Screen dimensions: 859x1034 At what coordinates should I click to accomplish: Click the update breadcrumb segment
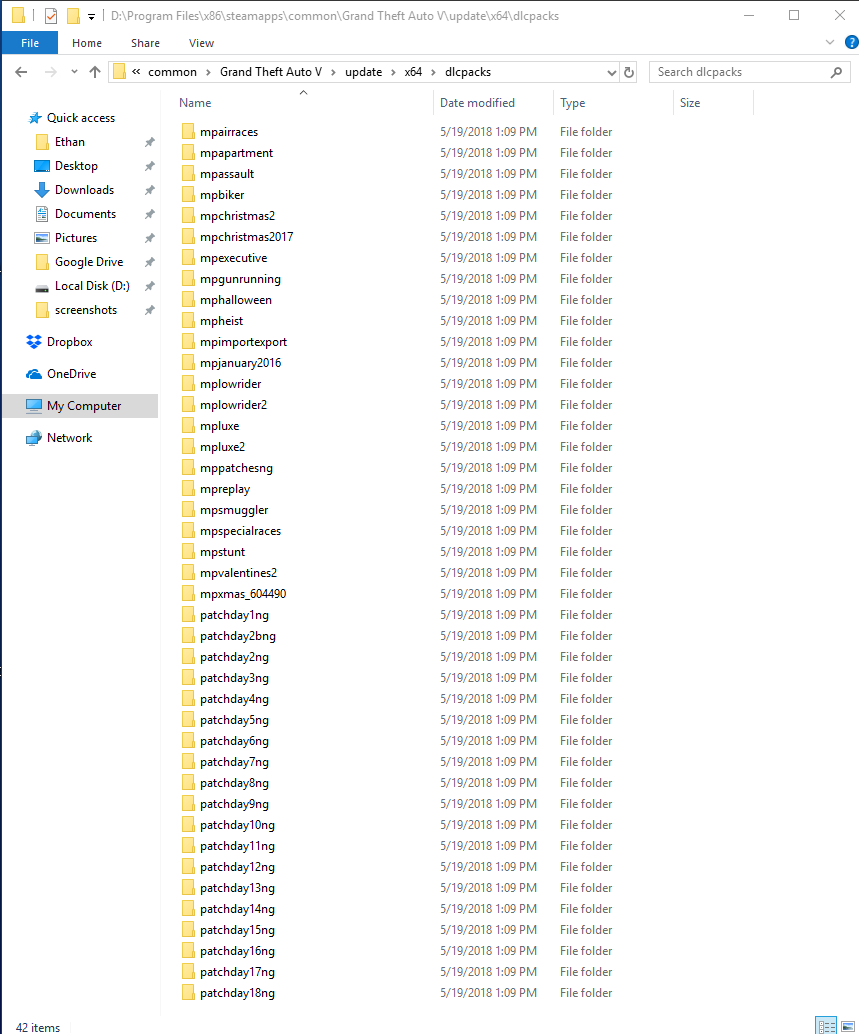point(363,72)
